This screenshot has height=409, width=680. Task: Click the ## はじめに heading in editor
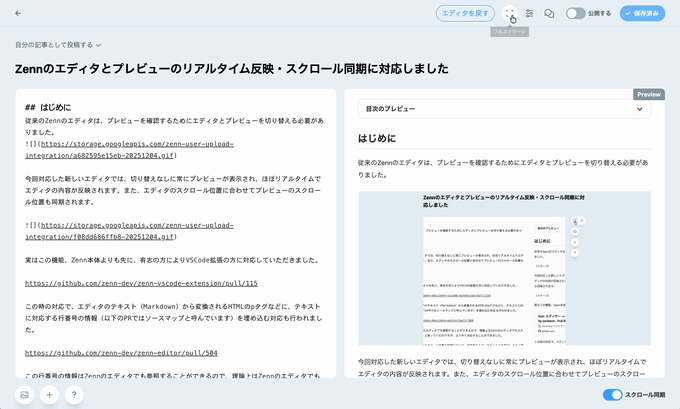[x=48, y=107]
